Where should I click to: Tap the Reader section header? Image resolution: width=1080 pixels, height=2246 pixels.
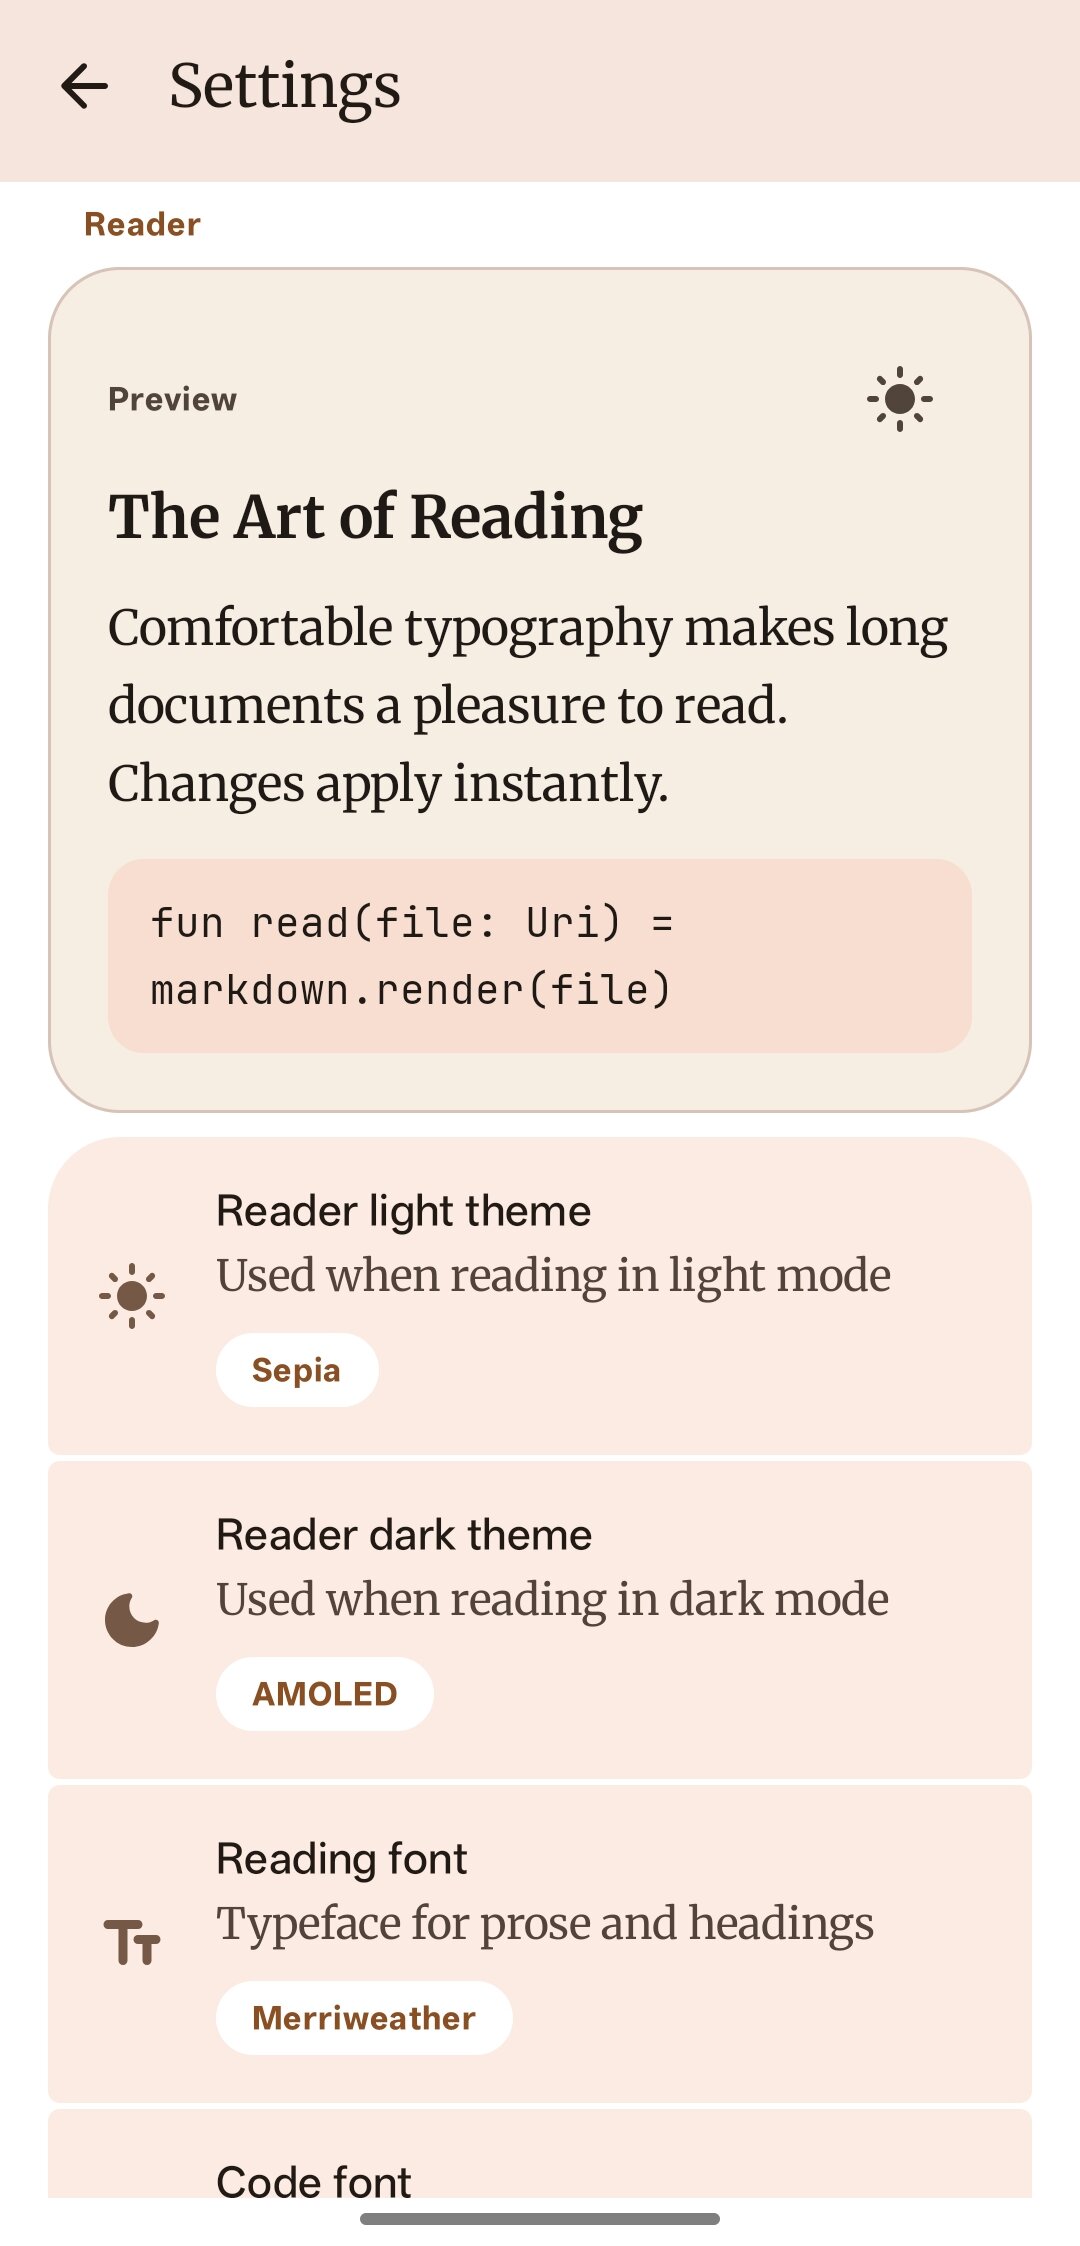point(143,224)
